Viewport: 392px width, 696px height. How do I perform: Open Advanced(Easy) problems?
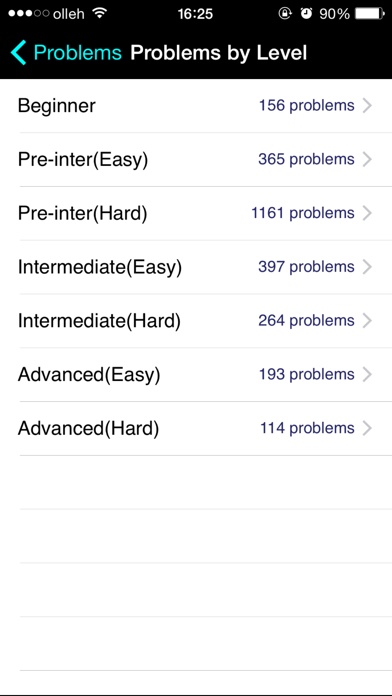[x=196, y=375]
